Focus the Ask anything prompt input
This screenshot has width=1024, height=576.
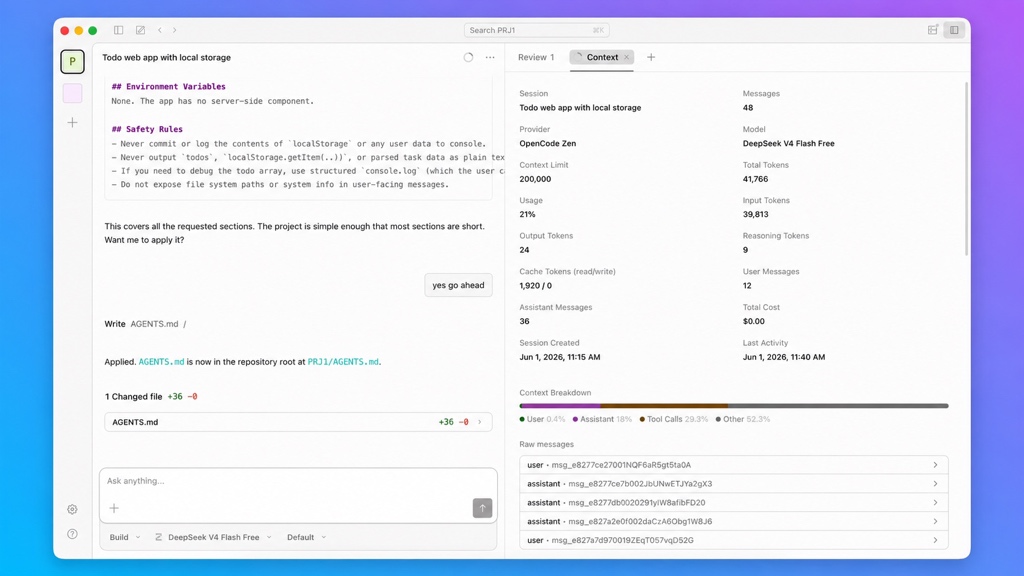298,481
